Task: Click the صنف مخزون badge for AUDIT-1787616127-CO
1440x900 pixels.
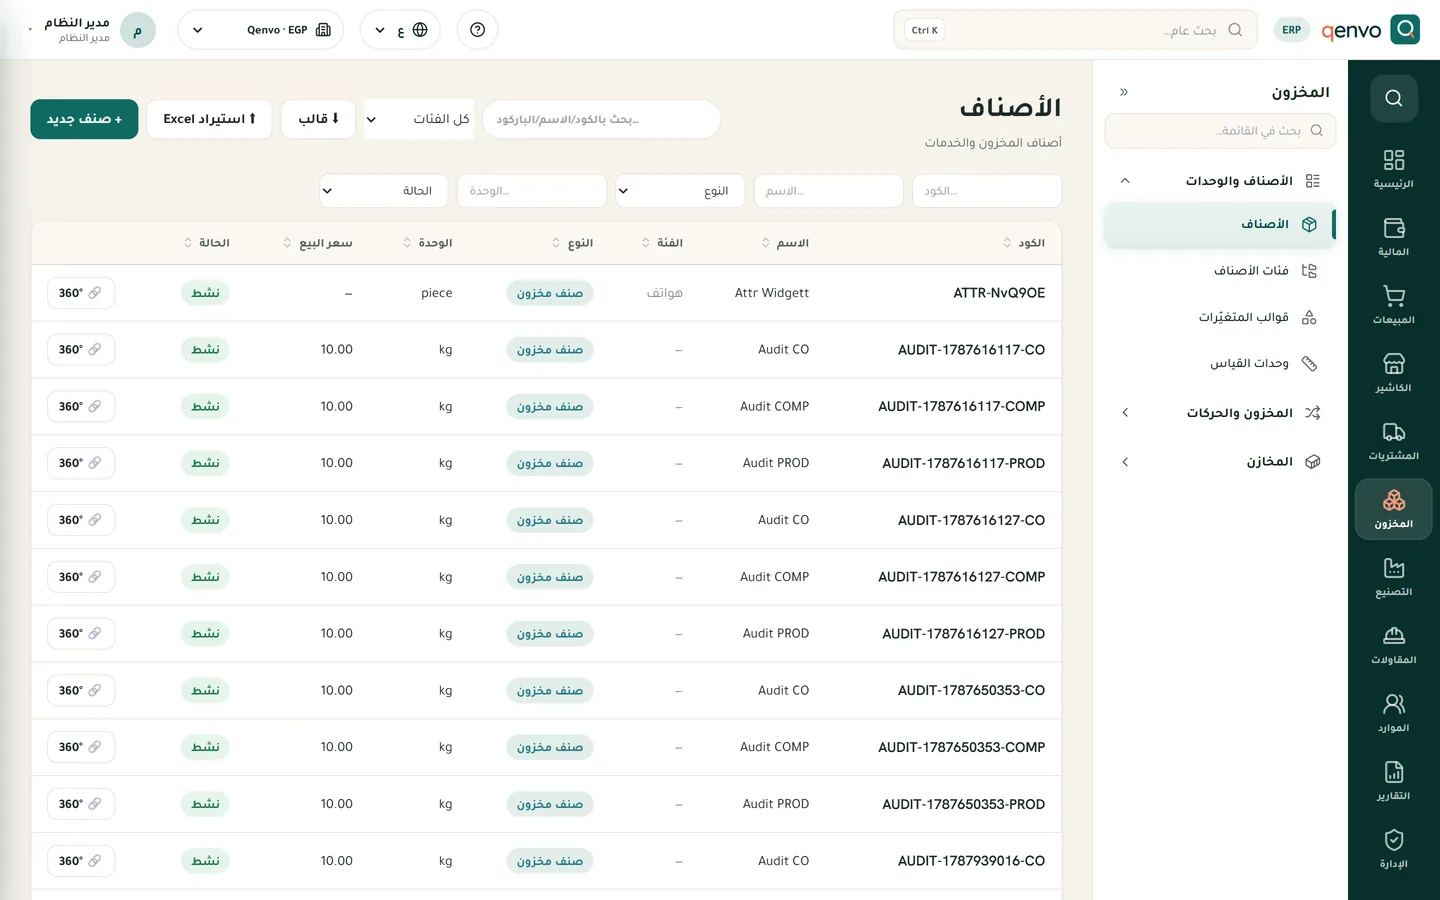Action: pos(550,520)
